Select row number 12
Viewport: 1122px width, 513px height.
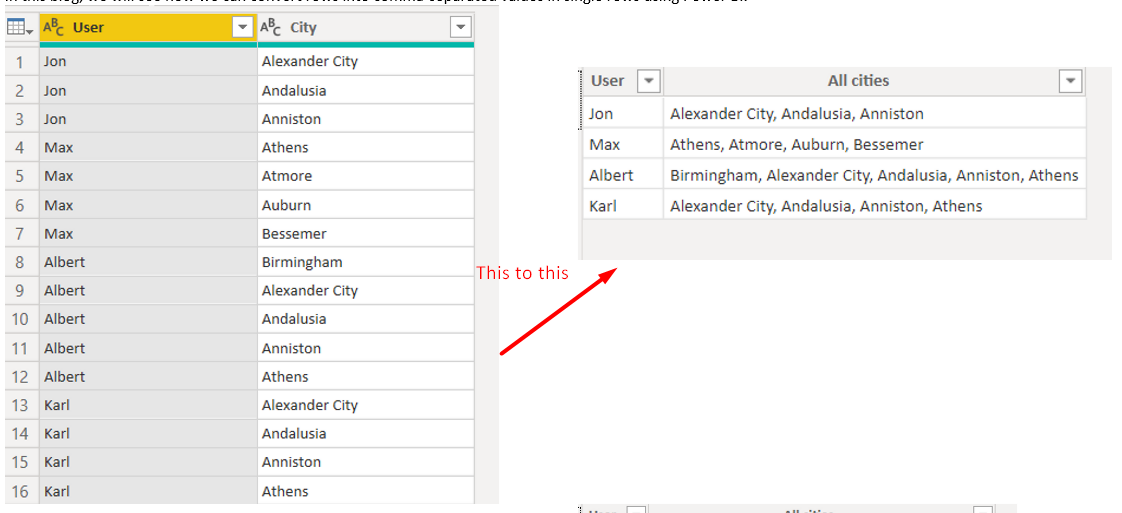(20, 376)
